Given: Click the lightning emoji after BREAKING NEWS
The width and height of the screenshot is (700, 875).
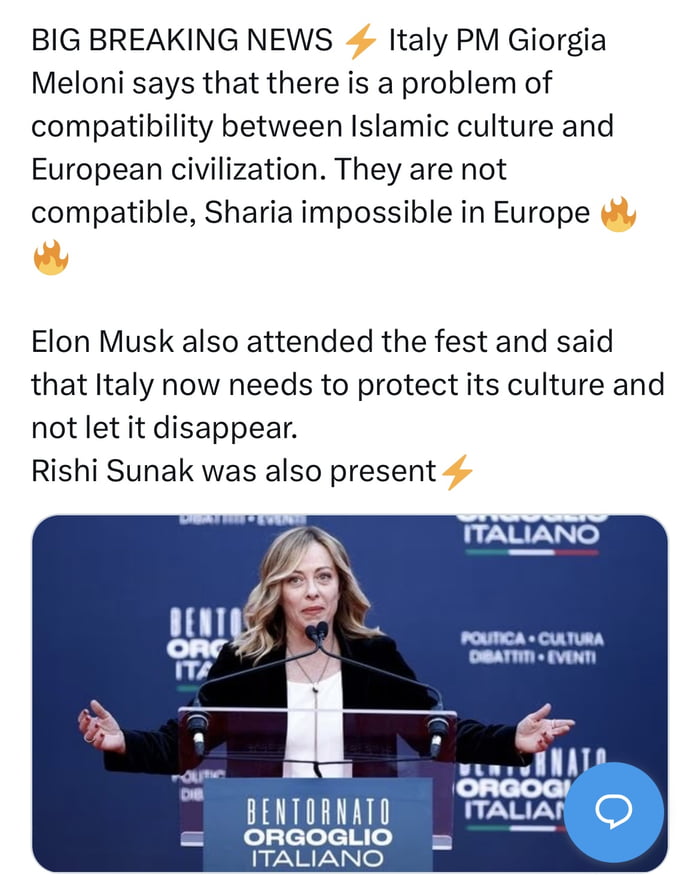Looking at the screenshot, I should click(x=359, y=41).
